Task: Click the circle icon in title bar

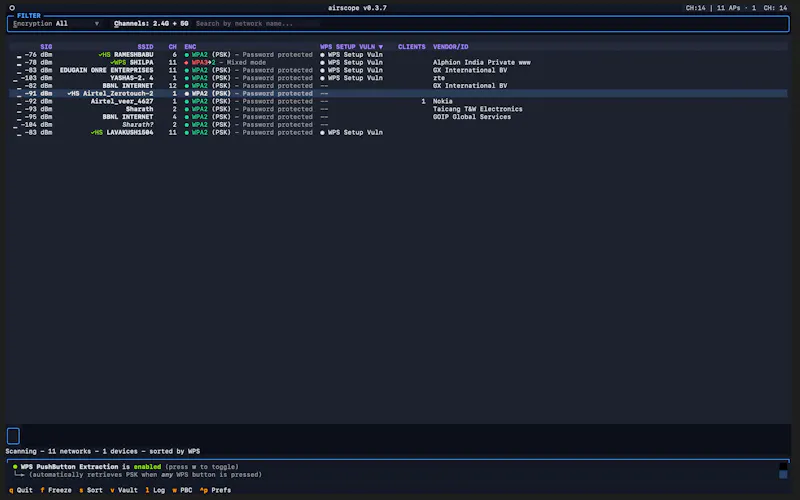Action: (12, 8)
